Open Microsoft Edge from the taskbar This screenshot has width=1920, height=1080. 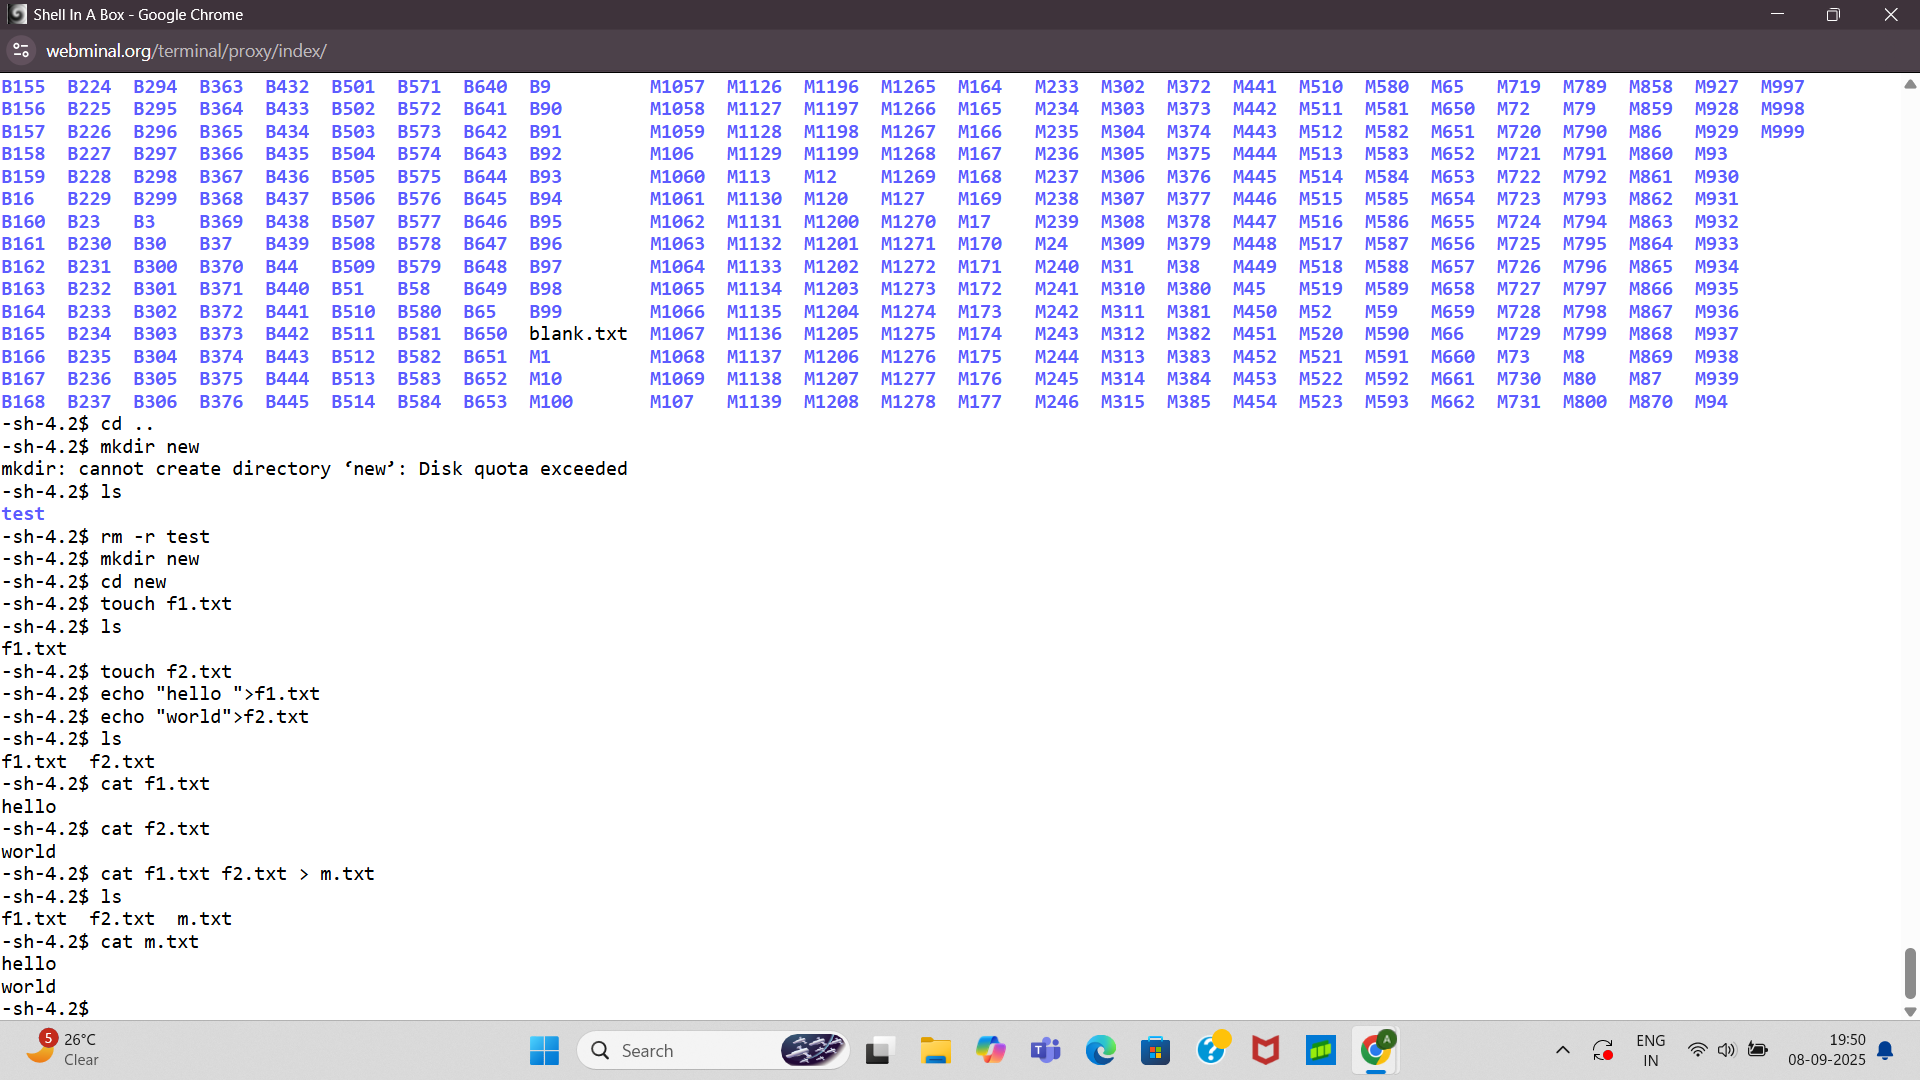(1100, 1050)
